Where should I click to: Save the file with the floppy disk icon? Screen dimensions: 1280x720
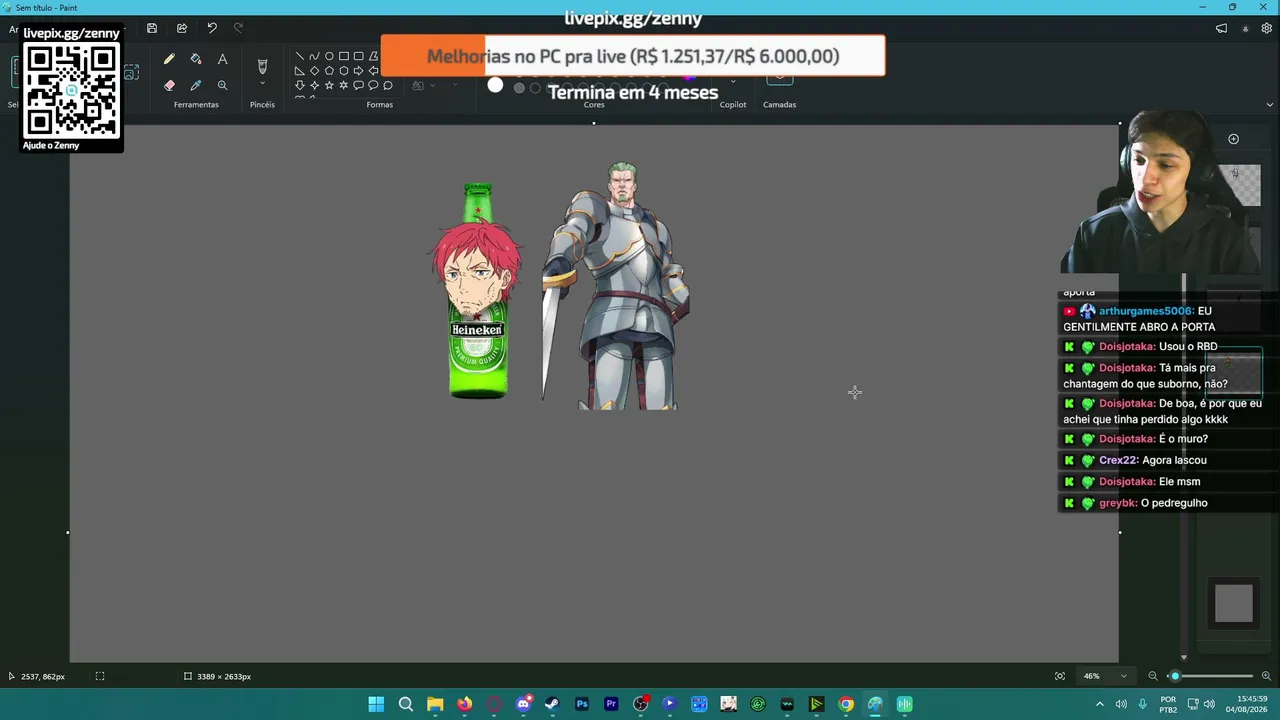(152, 28)
